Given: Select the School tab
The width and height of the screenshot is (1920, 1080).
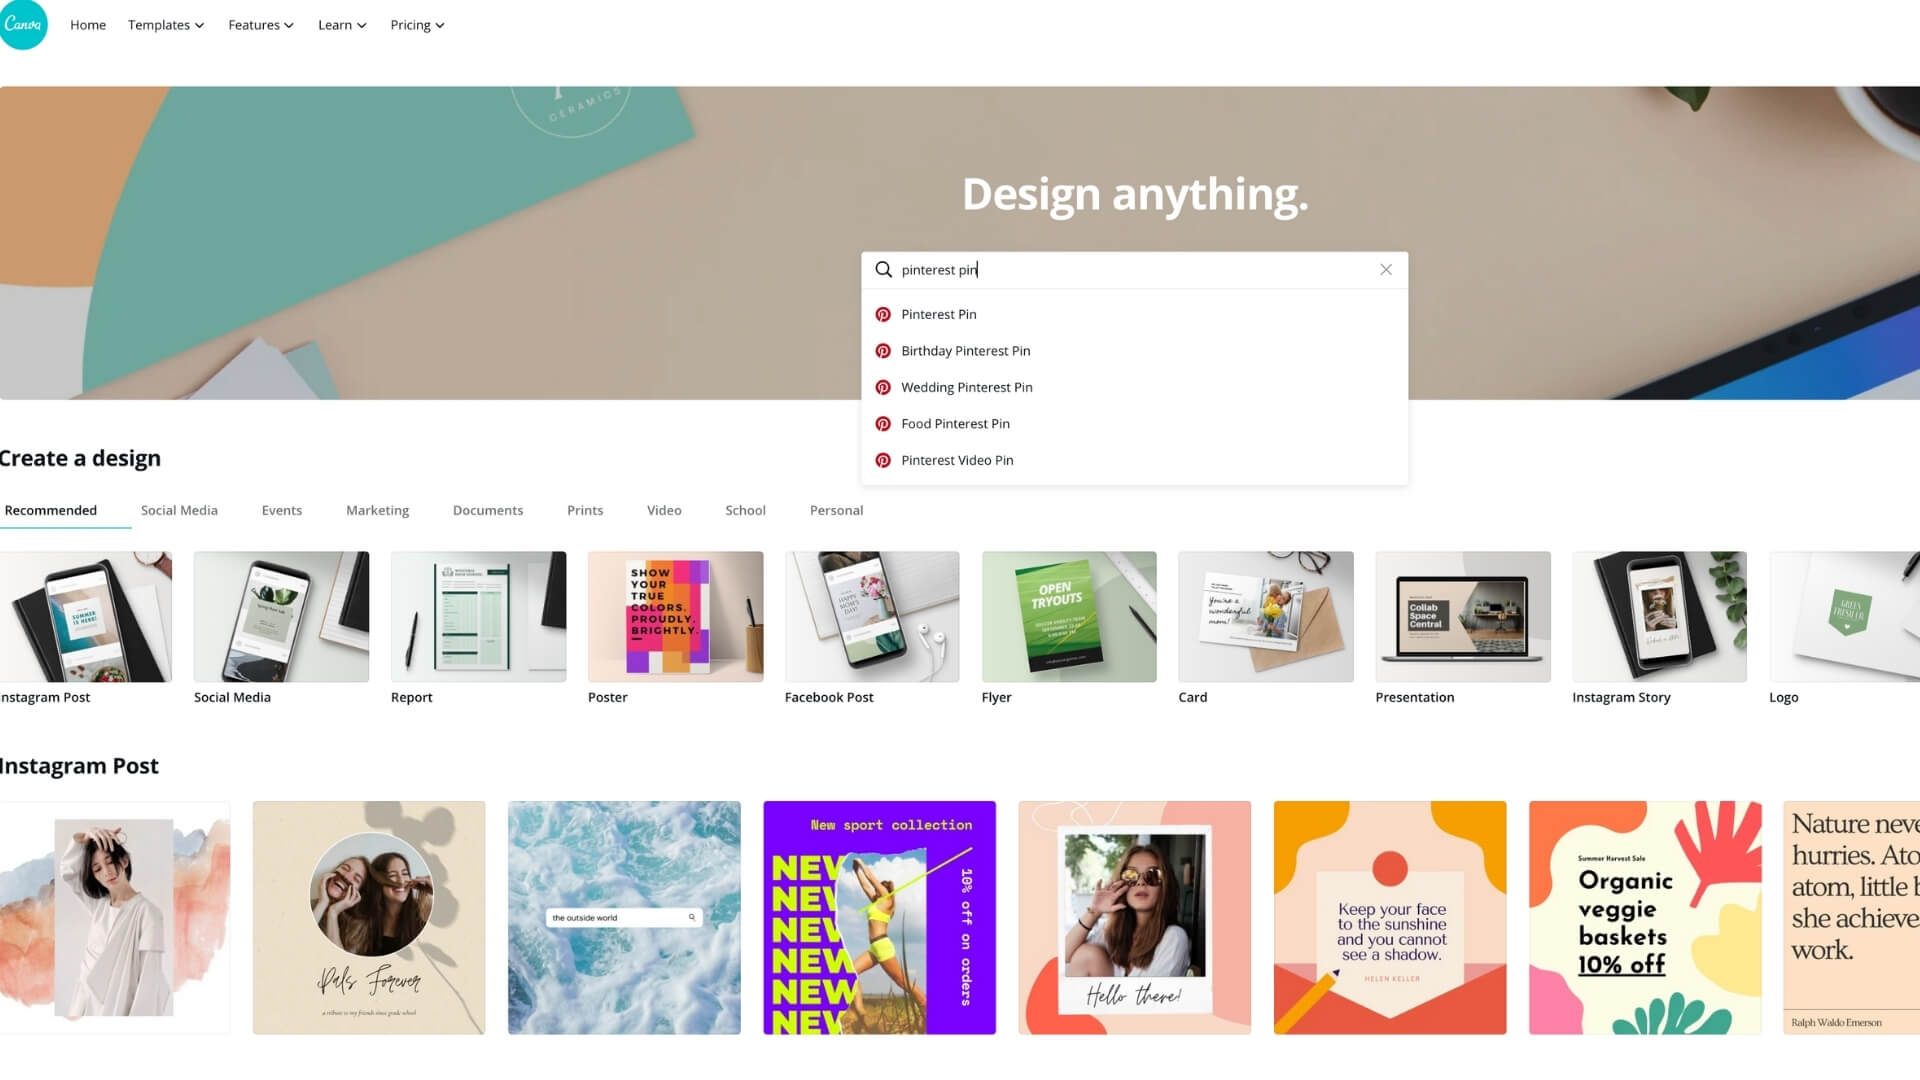Looking at the screenshot, I should click(x=746, y=510).
